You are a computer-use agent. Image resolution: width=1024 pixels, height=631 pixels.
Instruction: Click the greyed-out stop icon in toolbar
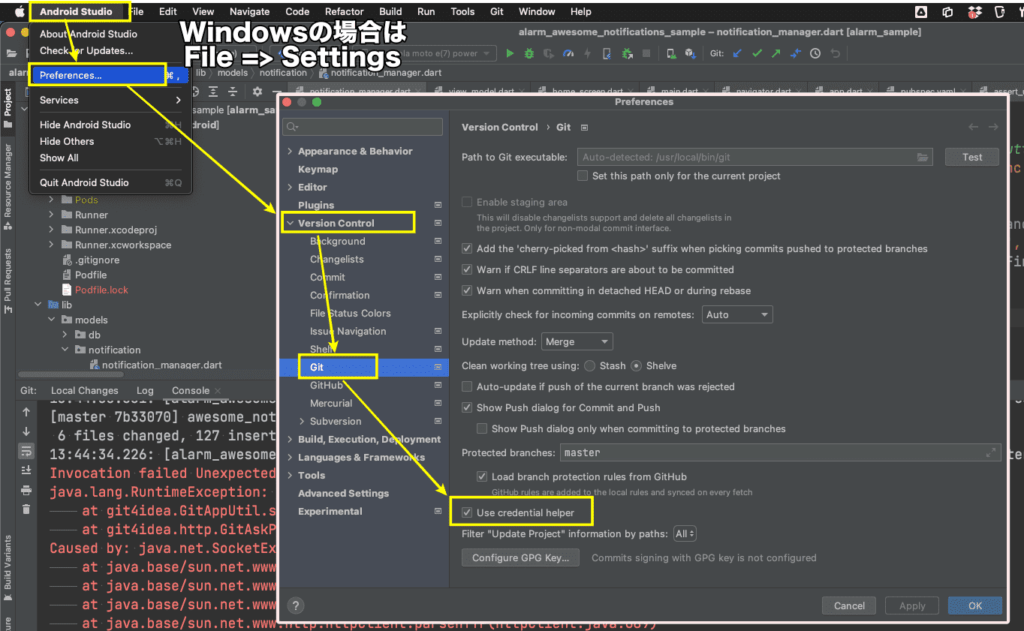click(x=647, y=54)
